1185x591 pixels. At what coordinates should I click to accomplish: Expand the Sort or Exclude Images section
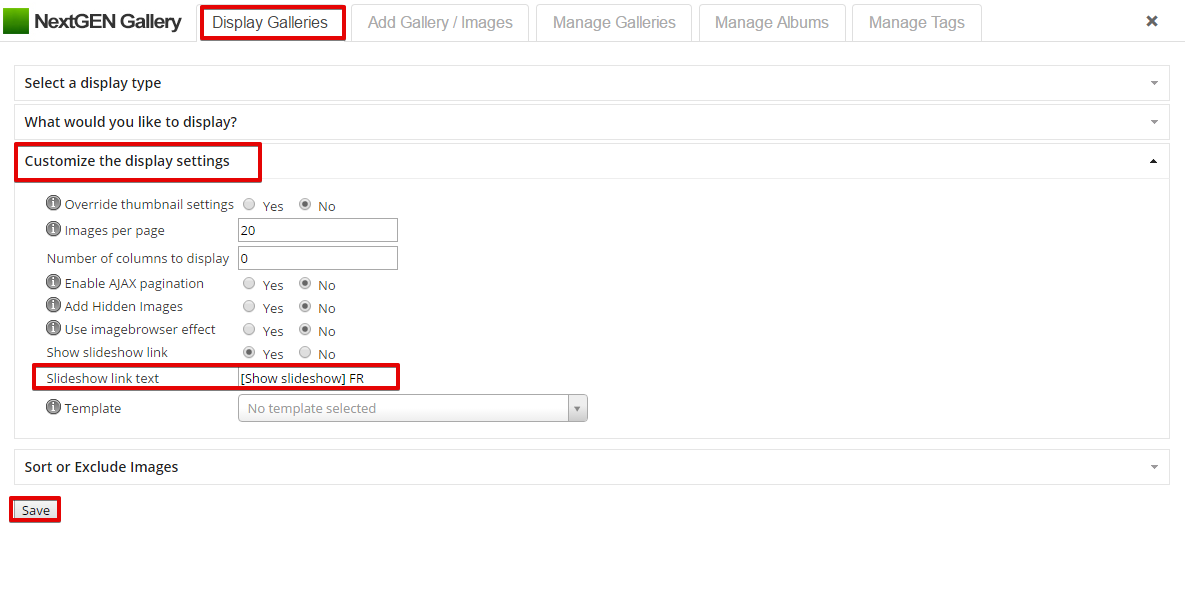coord(592,467)
